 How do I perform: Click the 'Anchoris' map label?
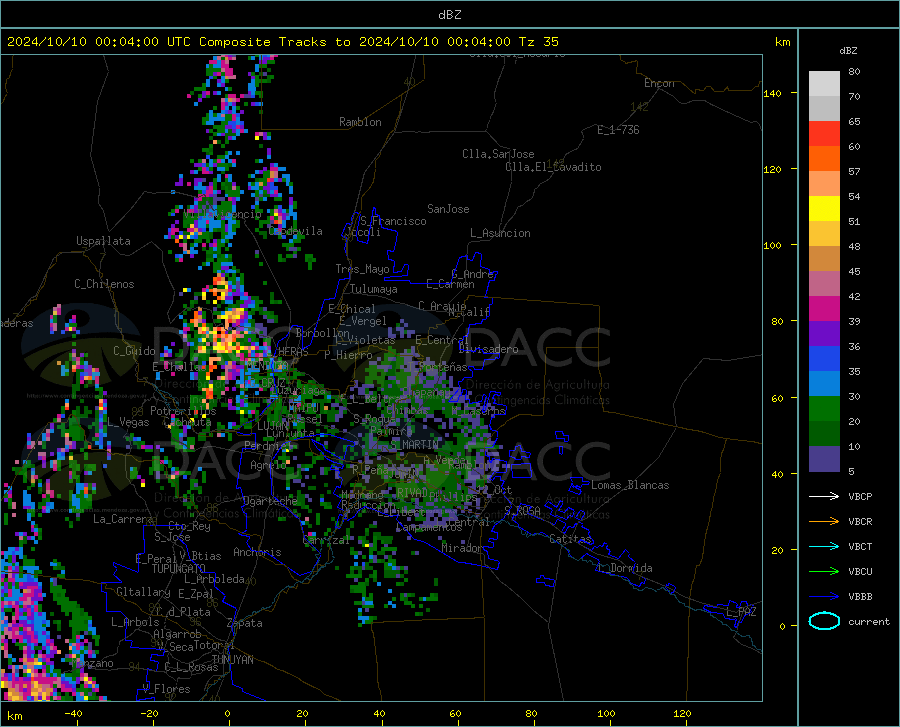(x=257, y=552)
